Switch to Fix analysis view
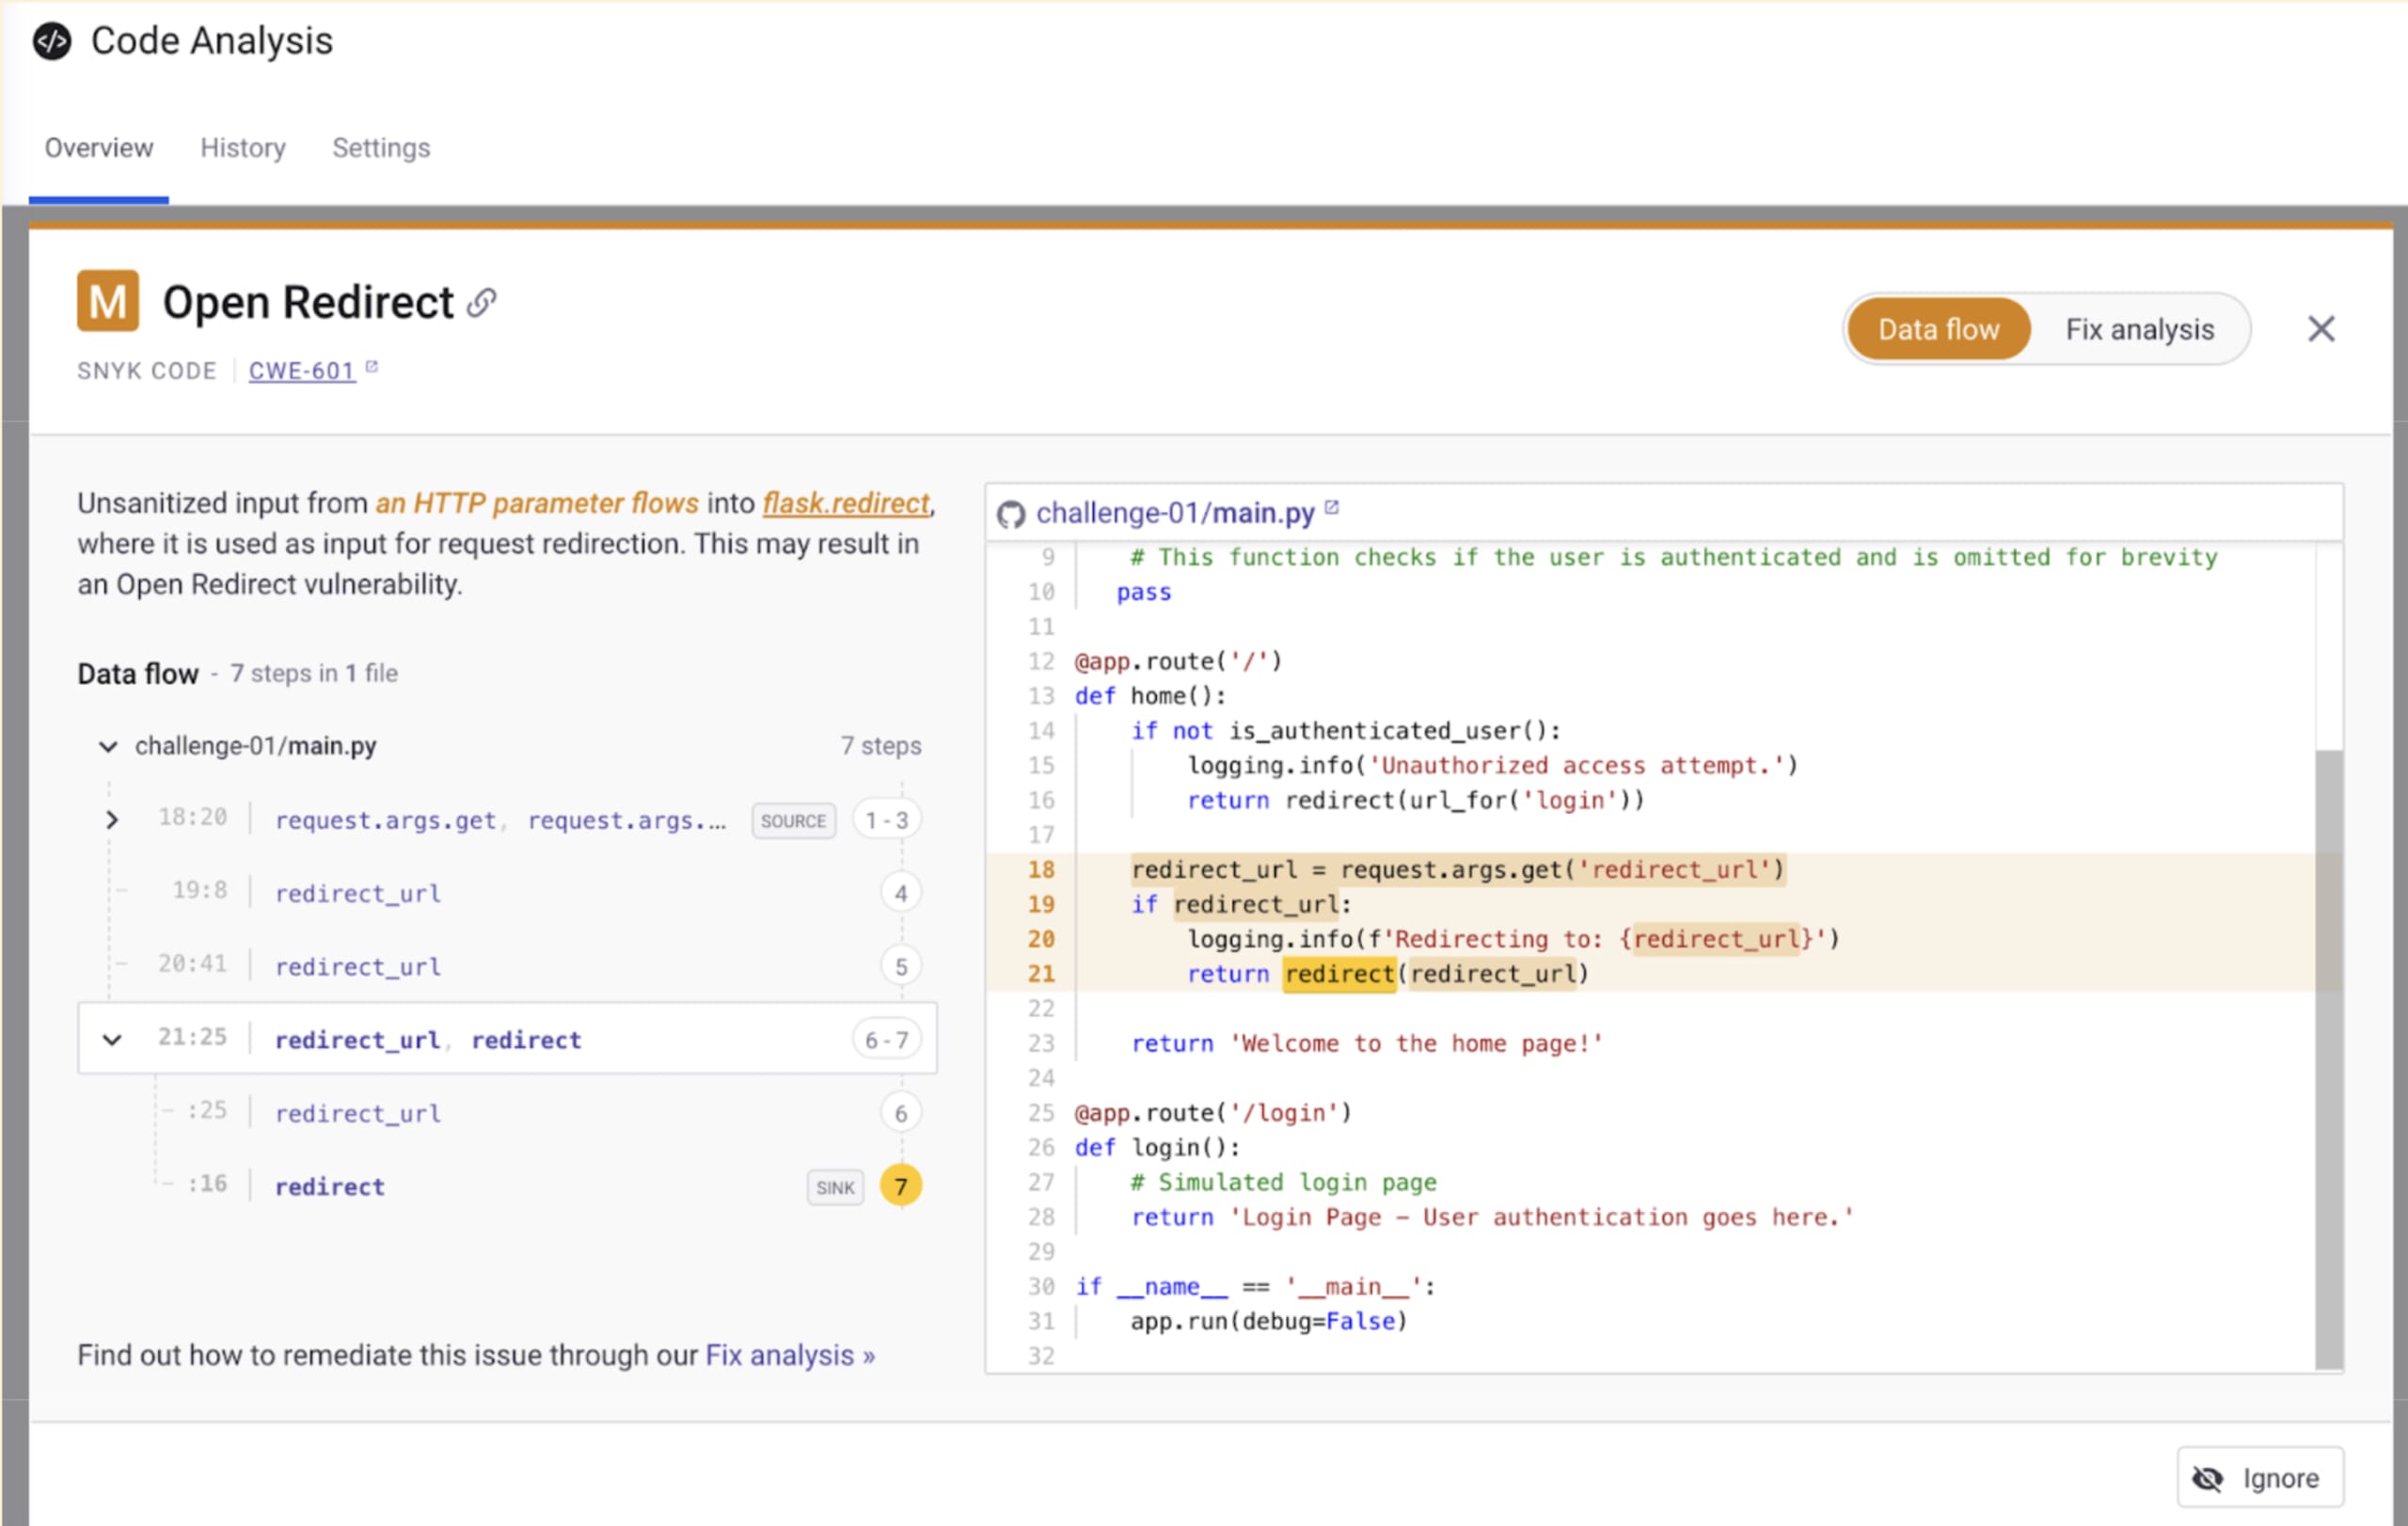Viewport: 2408px width, 1526px height. (2140, 329)
